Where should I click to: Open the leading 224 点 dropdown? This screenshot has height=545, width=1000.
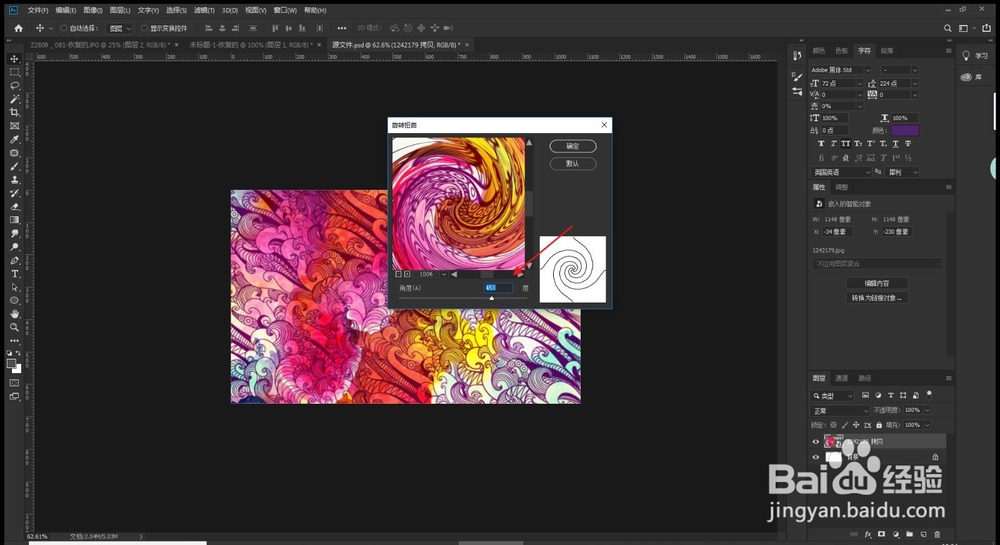point(915,84)
